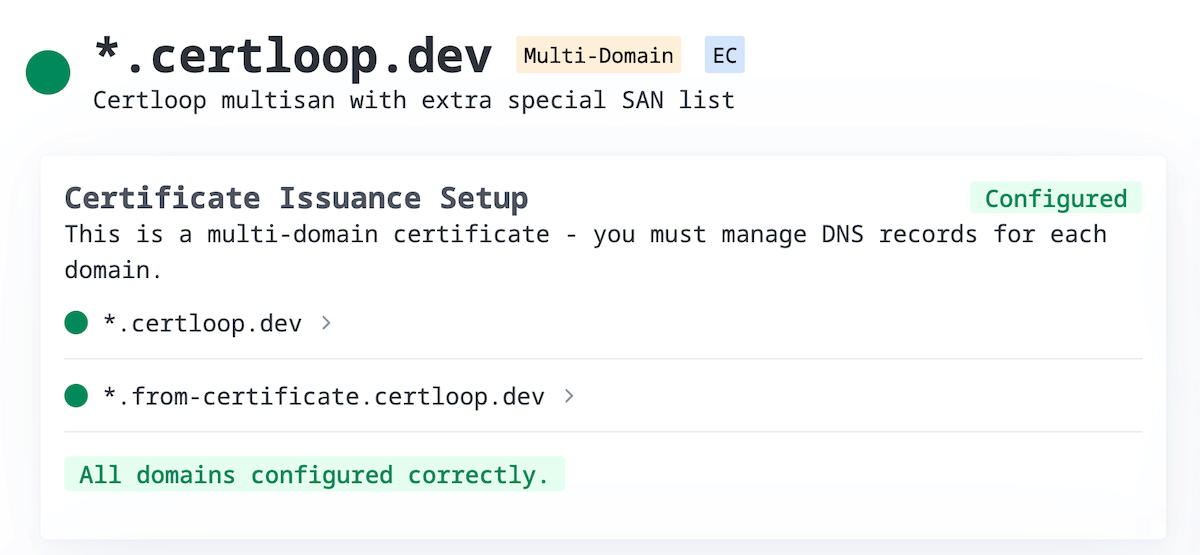This screenshot has width=1200, height=555.
Task: Expand the *.from-certificate.certloop.dev row chevron
Action: (x=569, y=396)
